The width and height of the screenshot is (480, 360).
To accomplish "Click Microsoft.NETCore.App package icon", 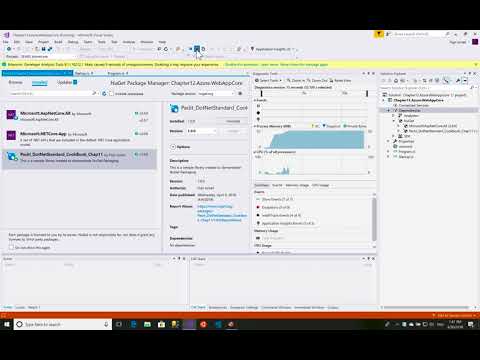I will [x=11, y=135].
